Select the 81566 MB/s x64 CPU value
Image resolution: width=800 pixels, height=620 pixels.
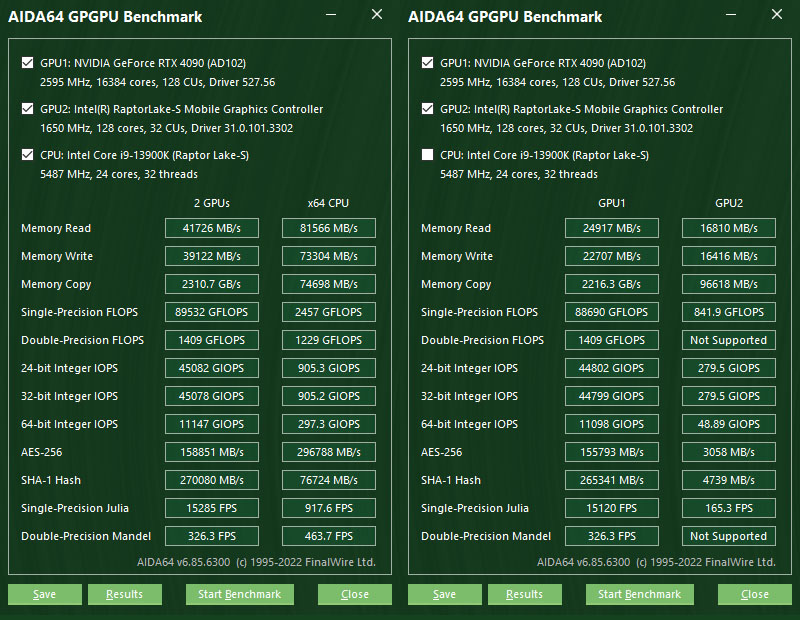tap(329, 228)
